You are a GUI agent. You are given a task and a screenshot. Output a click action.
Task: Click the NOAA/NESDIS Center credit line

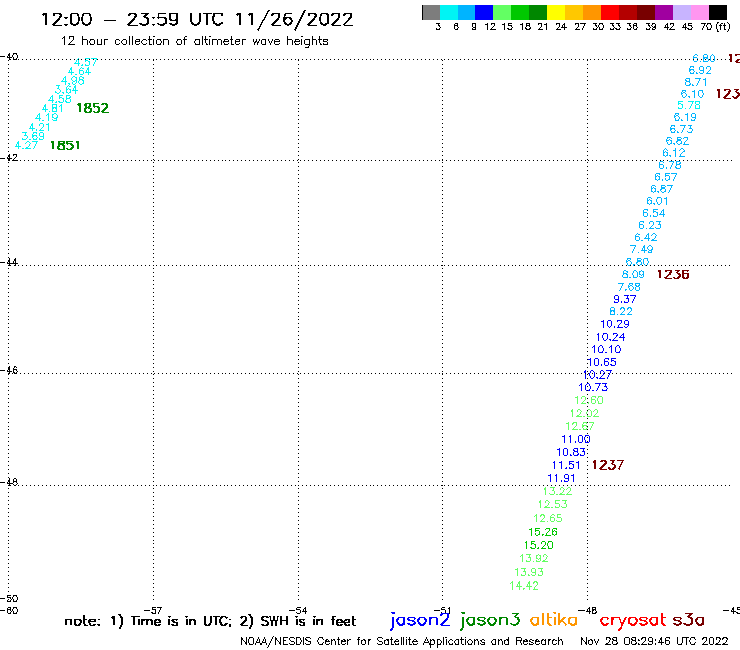tap(402, 641)
